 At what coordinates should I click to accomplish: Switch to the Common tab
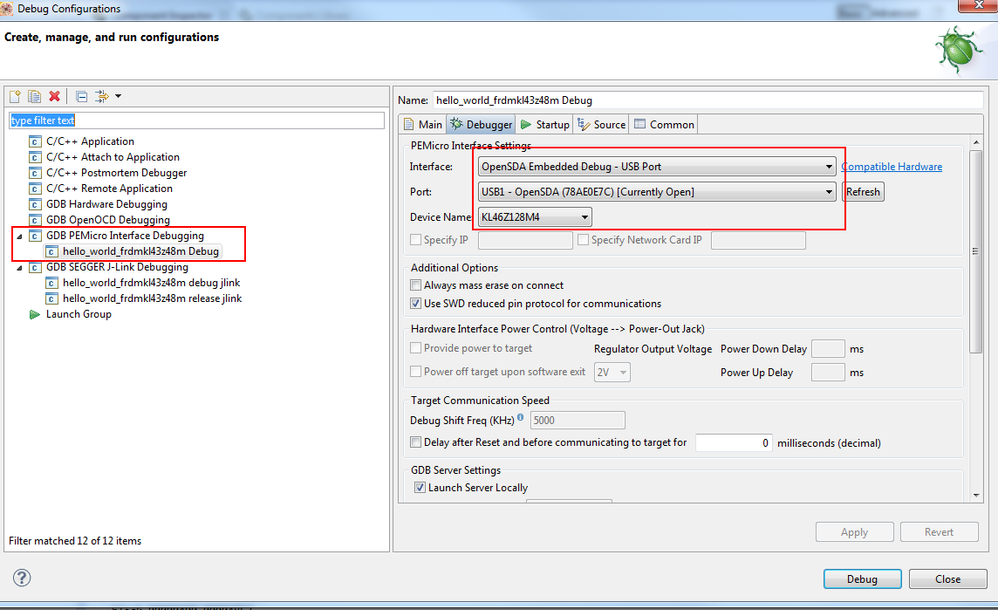click(664, 125)
